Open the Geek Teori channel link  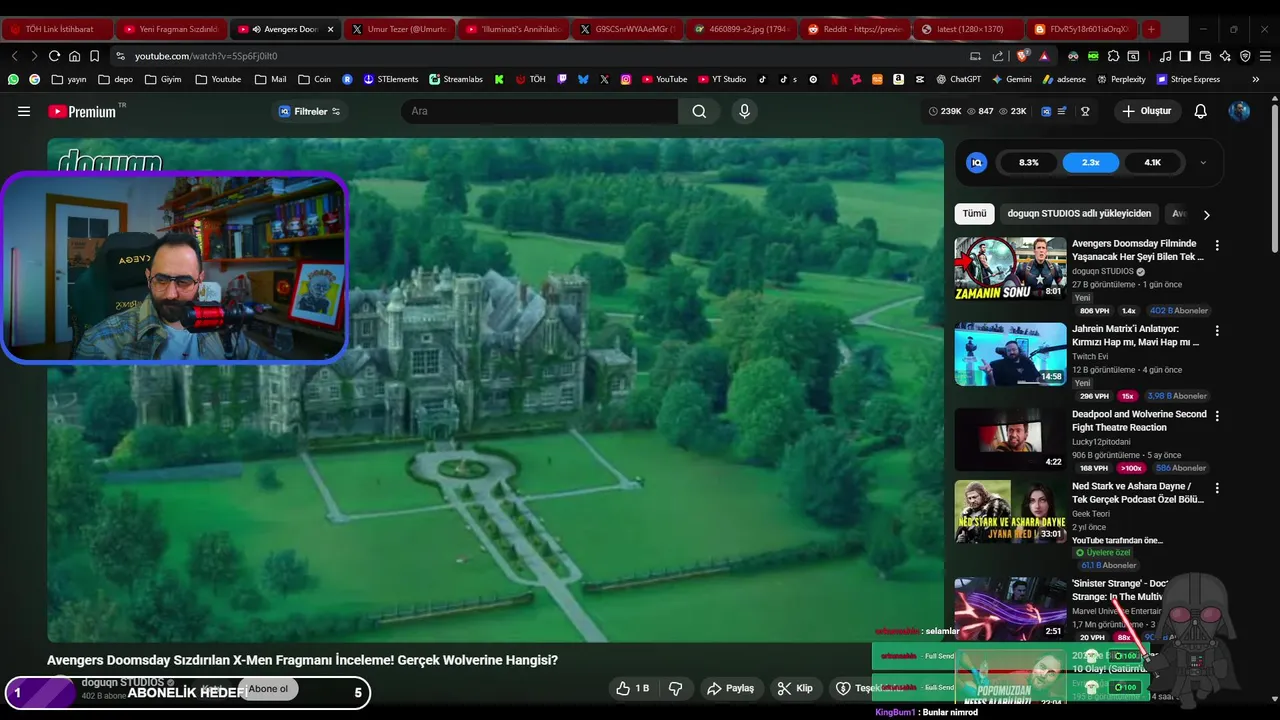point(1092,514)
